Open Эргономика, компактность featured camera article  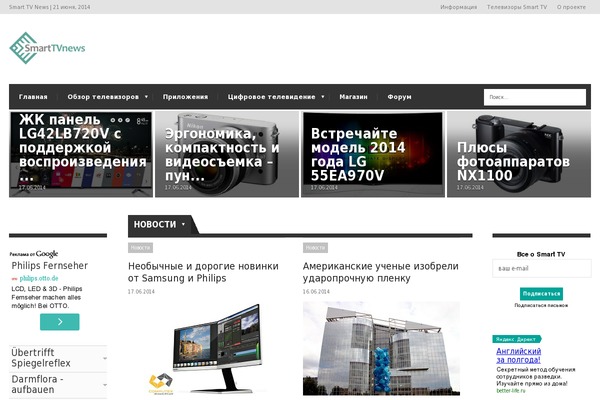click(x=227, y=154)
